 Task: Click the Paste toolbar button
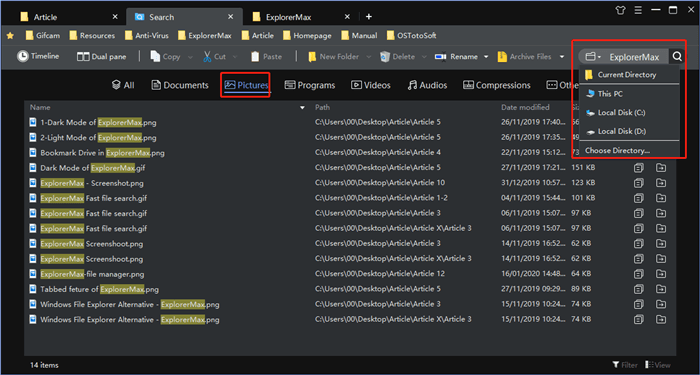click(266, 57)
